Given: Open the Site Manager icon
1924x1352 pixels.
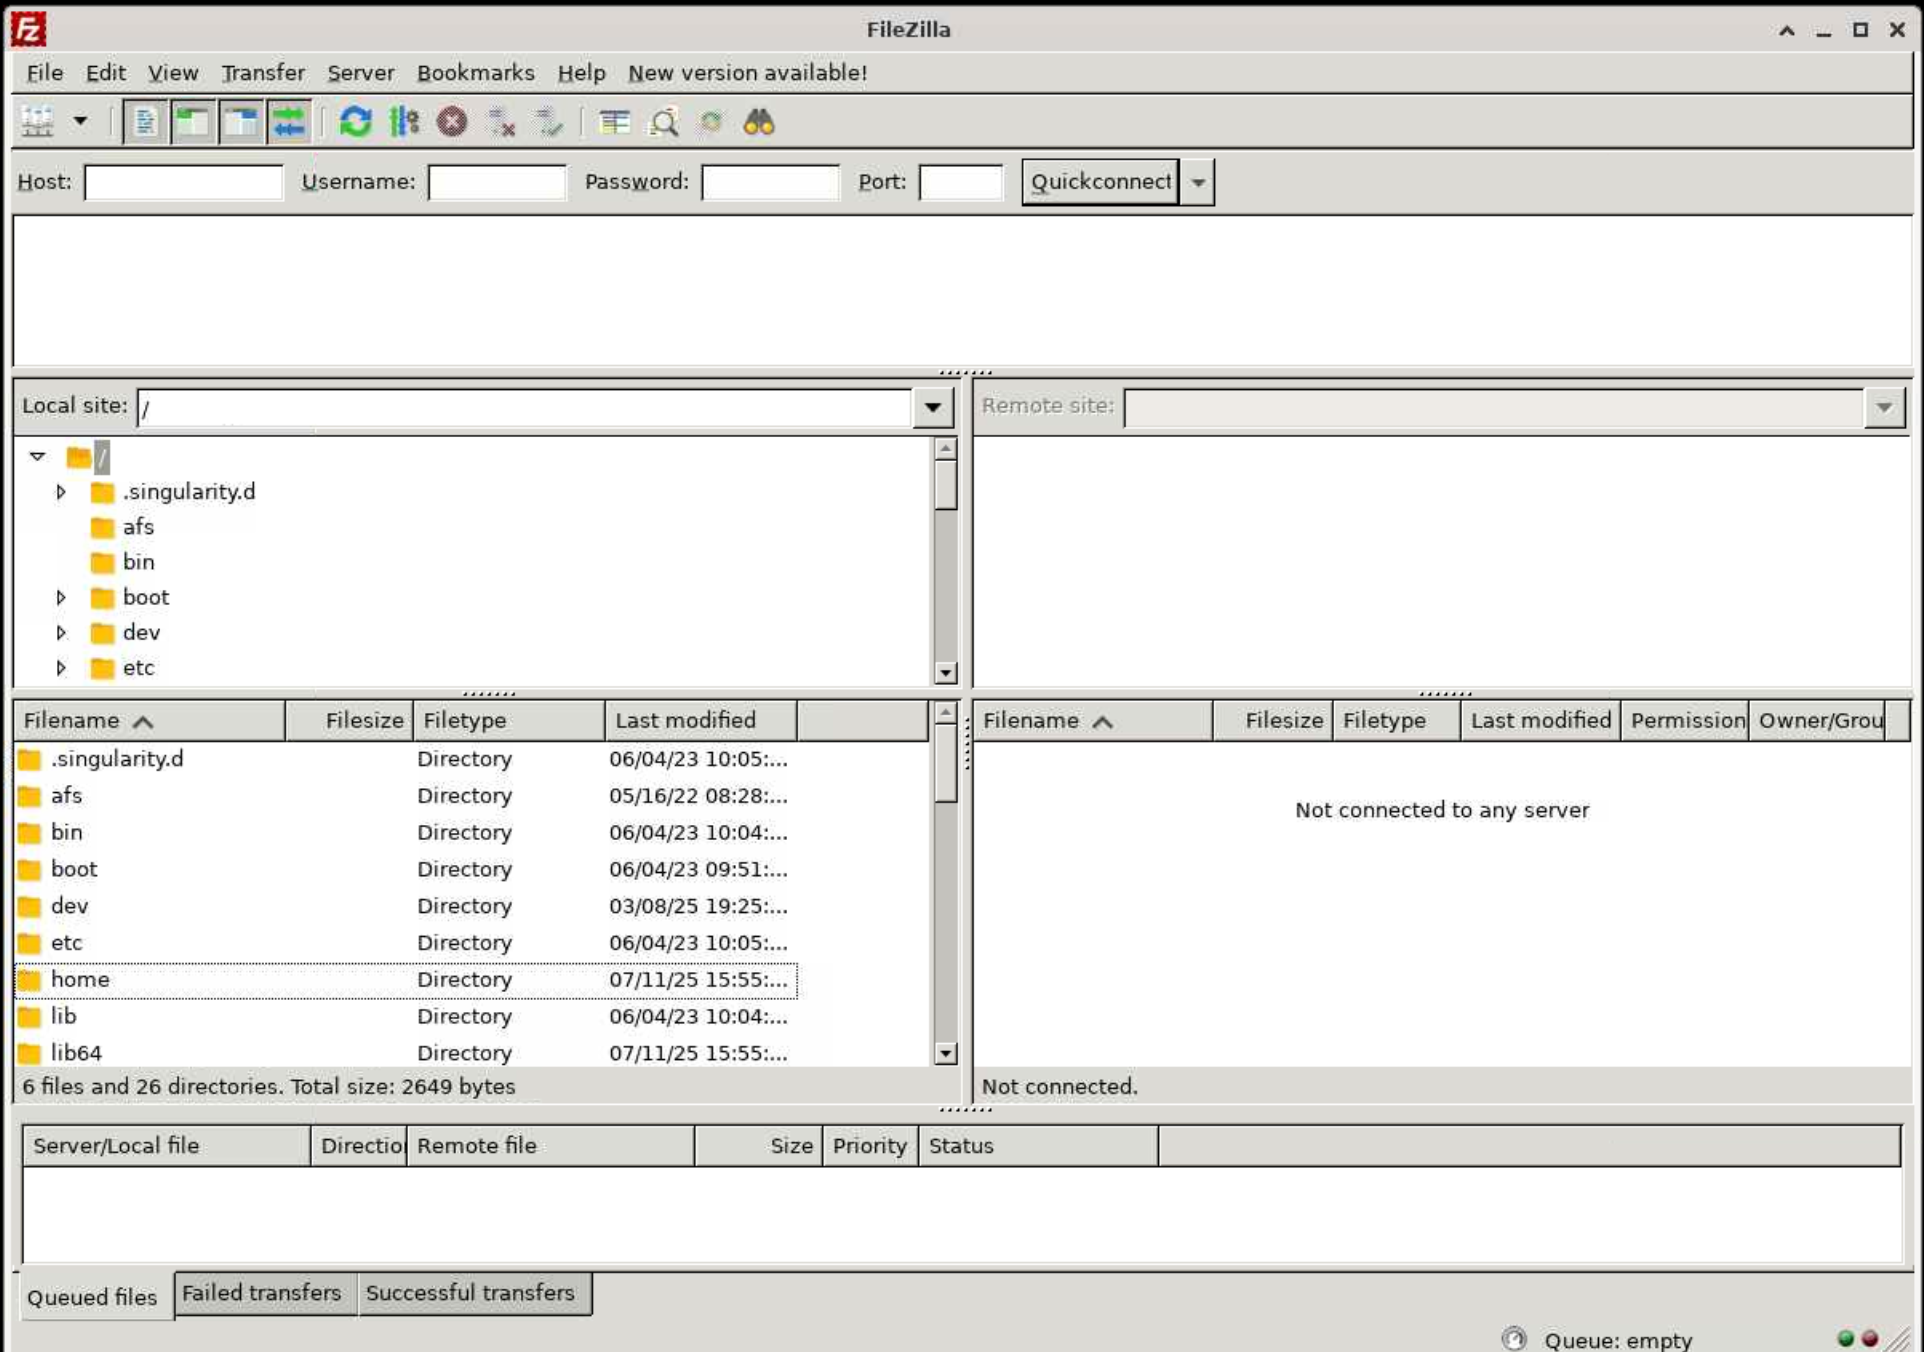Looking at the screenshot, I should click(37, 122).
